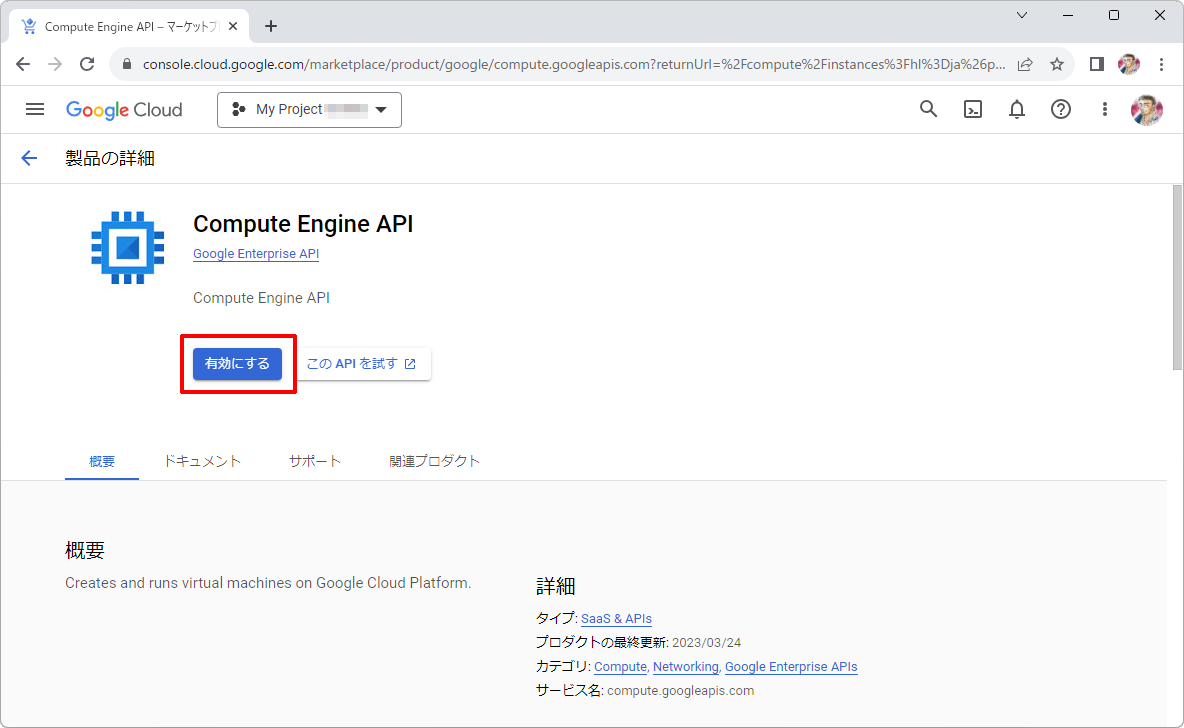The width and height of the screenshot is (1184, 728).
Task: Open the Google Enterprise APIs category link
Action: pos(791,667)
